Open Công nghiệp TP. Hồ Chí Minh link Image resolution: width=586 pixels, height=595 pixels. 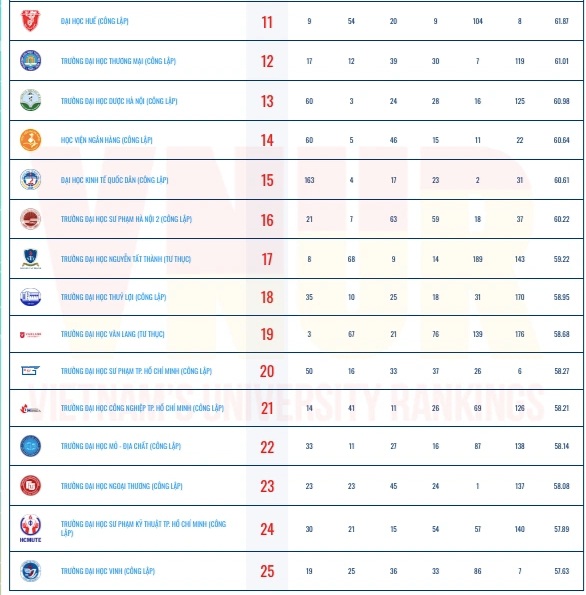click(x=142, y=408)
